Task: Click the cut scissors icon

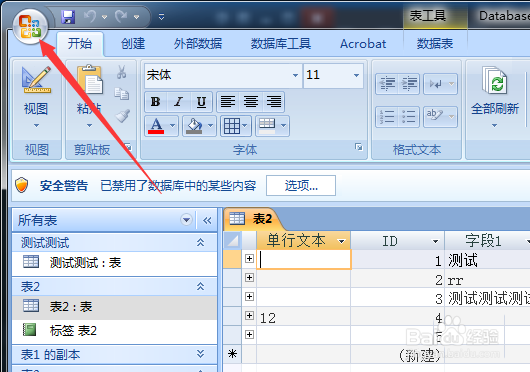Action: (x=122, y=72)
